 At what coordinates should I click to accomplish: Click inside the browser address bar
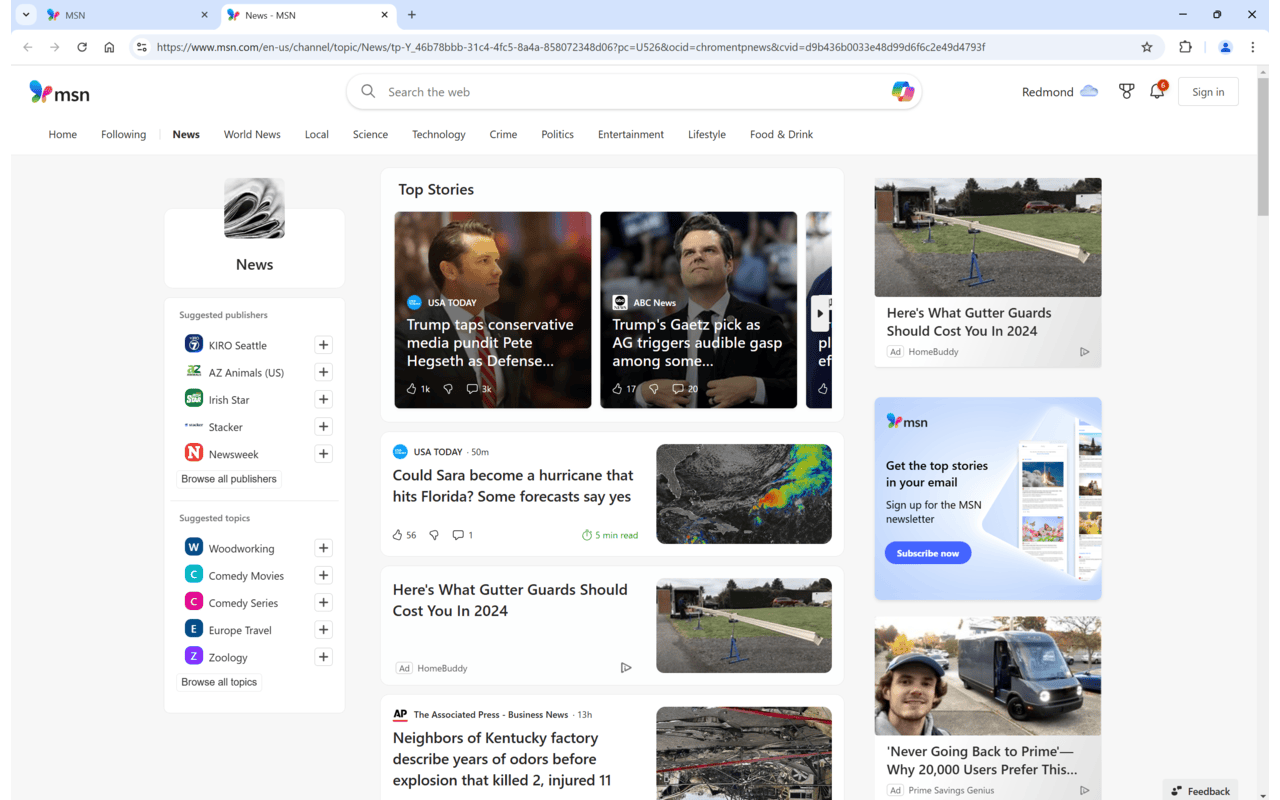pos(640,47)
